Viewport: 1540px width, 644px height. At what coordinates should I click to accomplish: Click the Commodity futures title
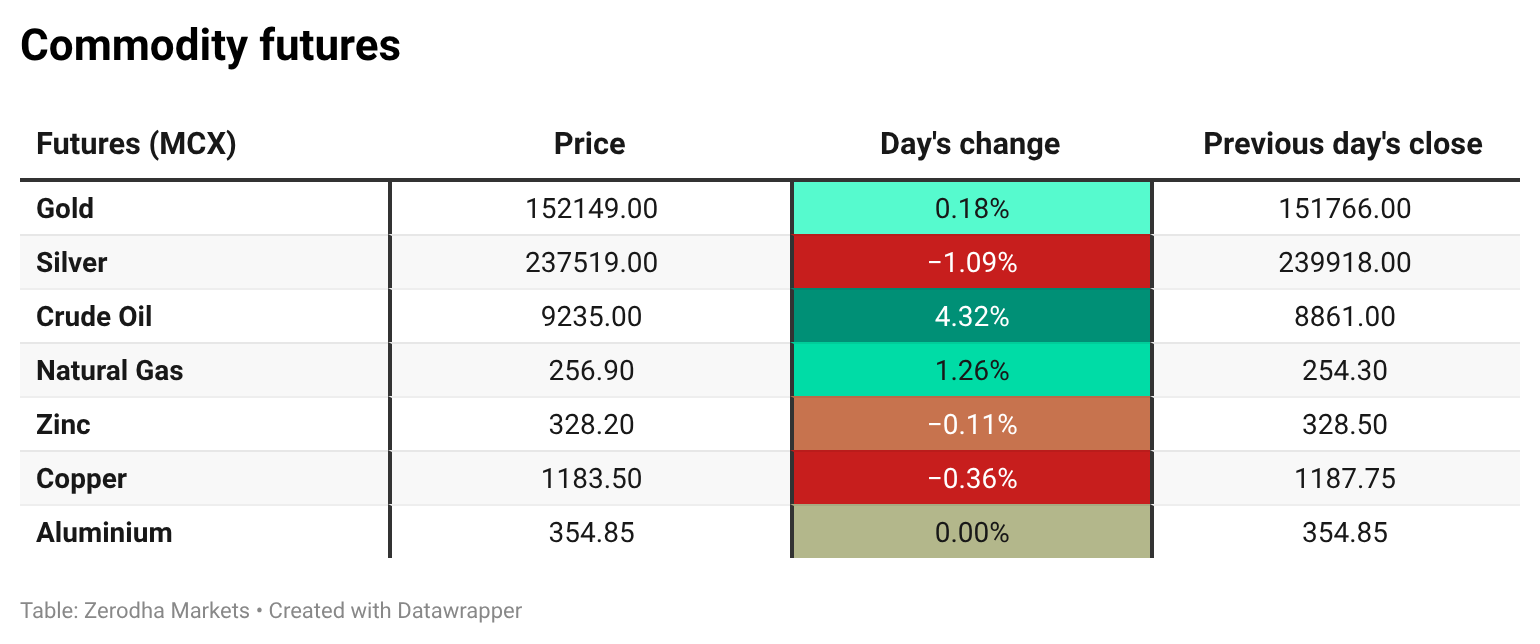click(x=210, y=46)
